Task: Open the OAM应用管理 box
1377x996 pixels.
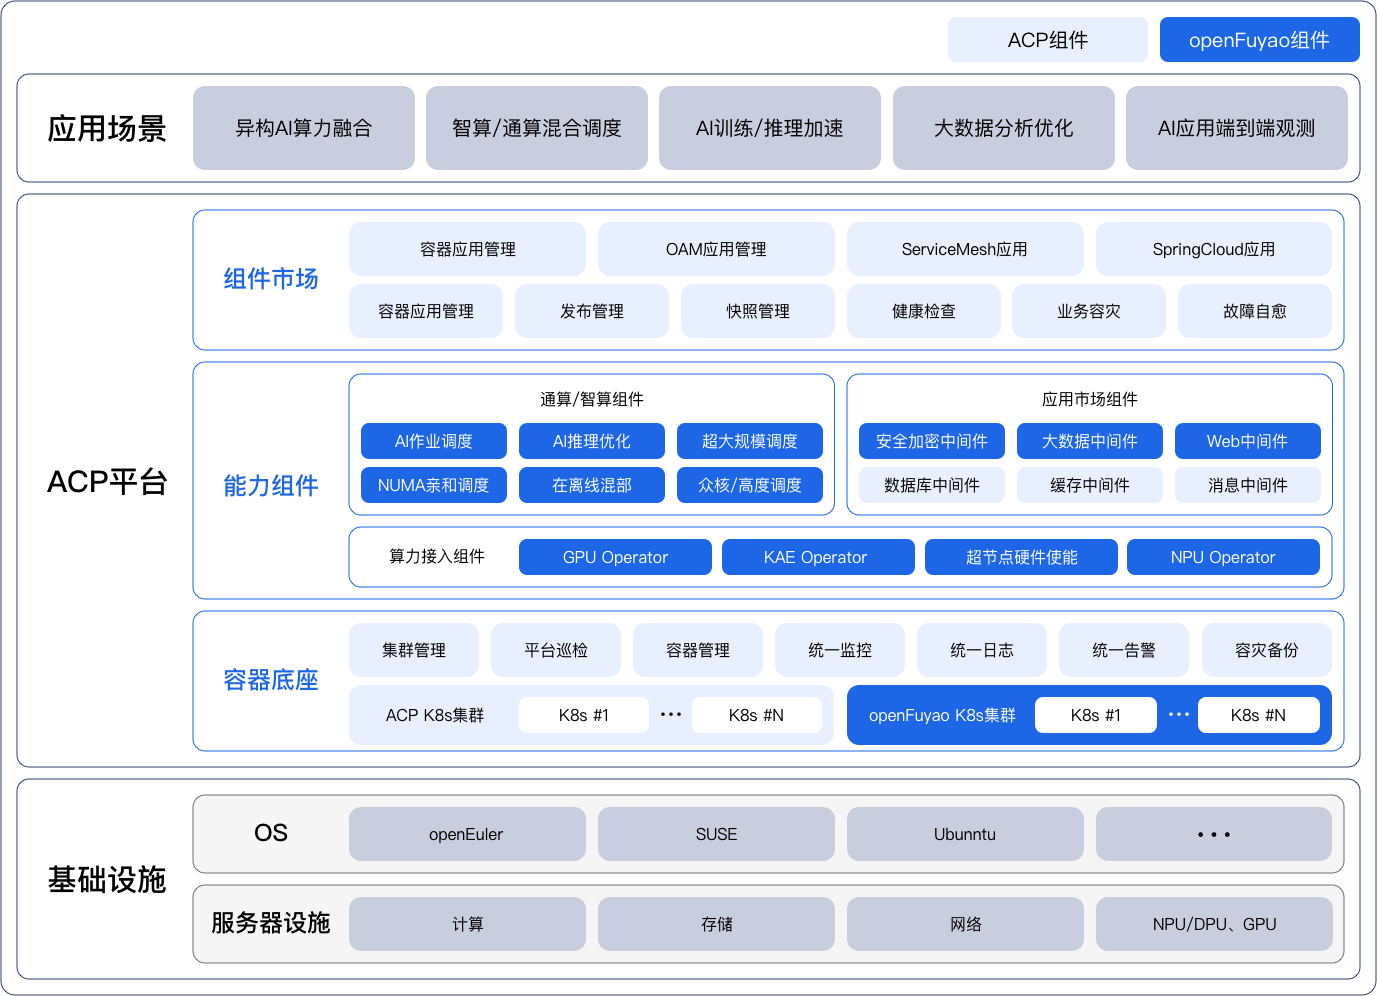Action: 716,249
